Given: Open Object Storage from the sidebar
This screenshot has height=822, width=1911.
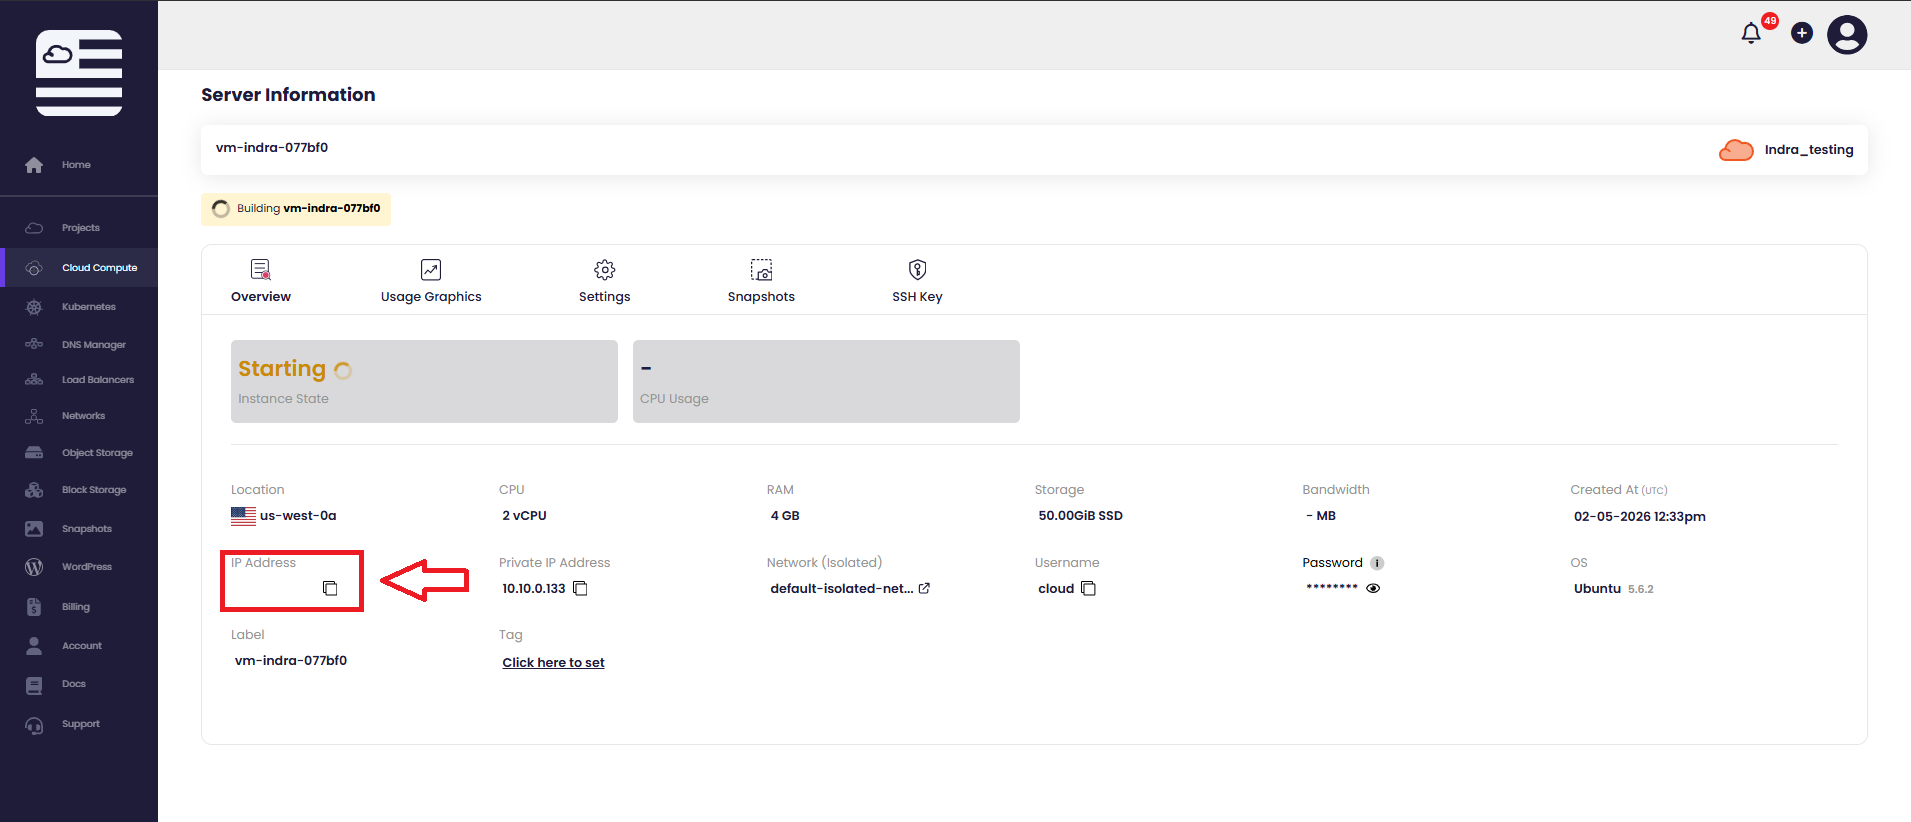Looking at the screenshot, I should click(x=97, y=453).
